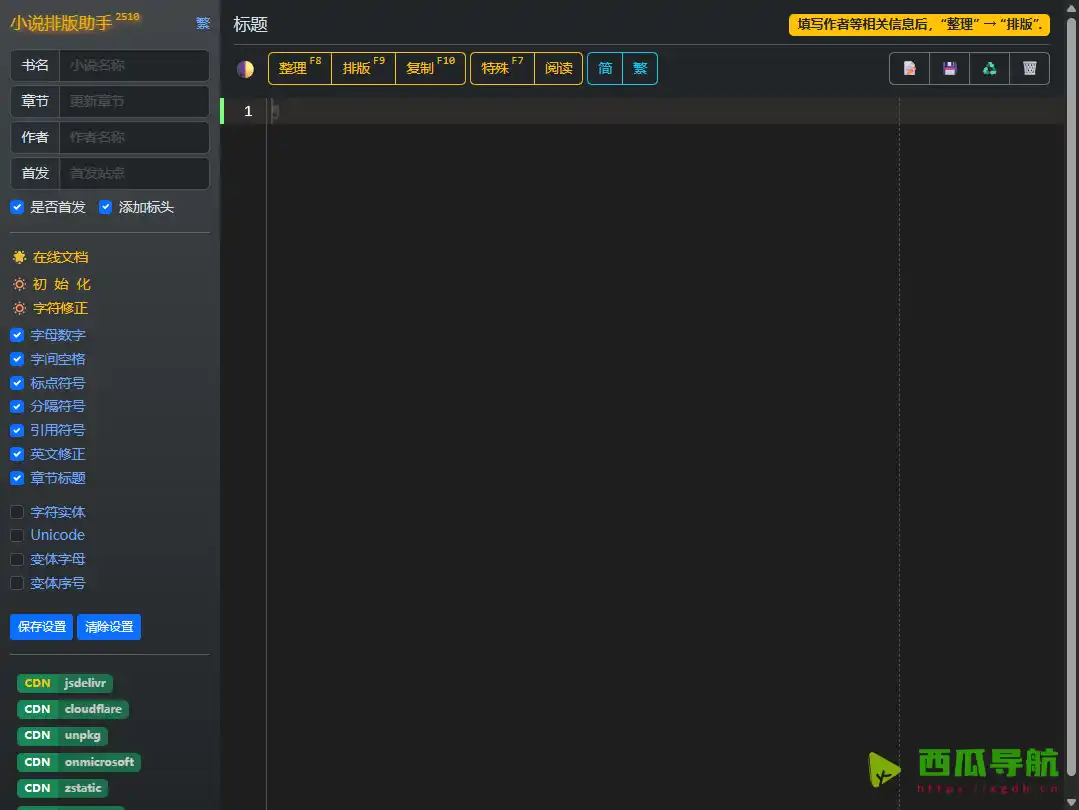Click the green recycle icon
The height and width of the screenshot is (810, 1079).
[x=989, y=69]
